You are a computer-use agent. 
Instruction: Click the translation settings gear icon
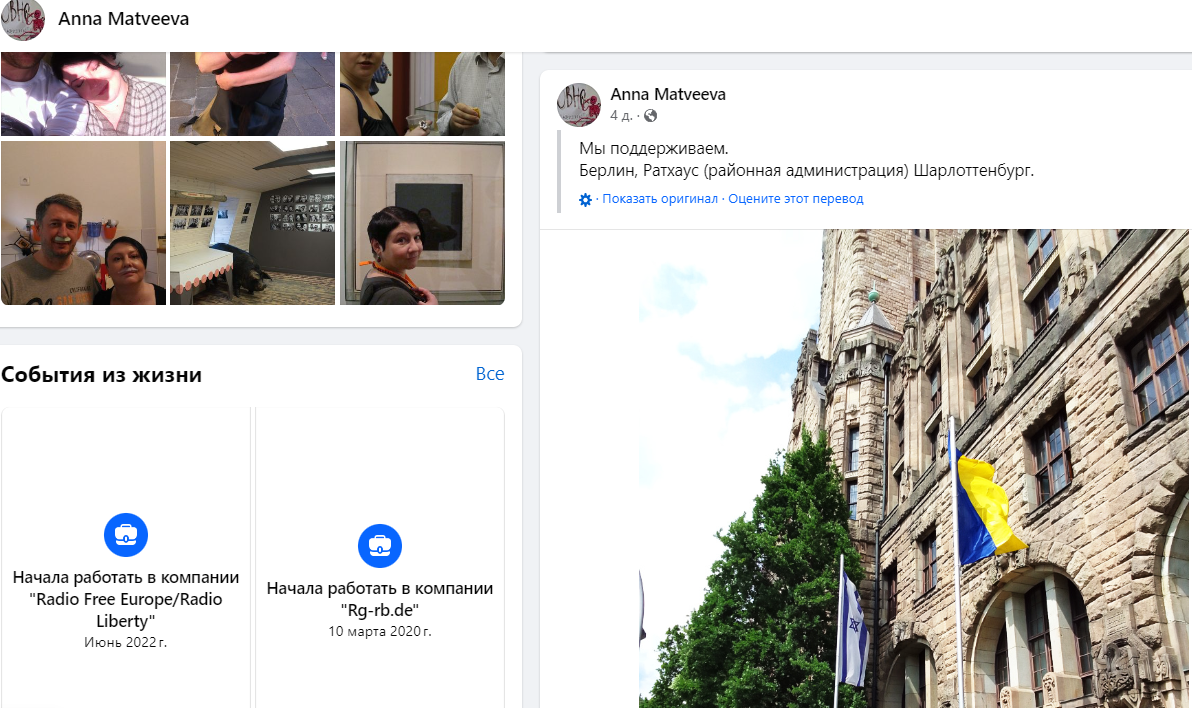tap(585, 199)
